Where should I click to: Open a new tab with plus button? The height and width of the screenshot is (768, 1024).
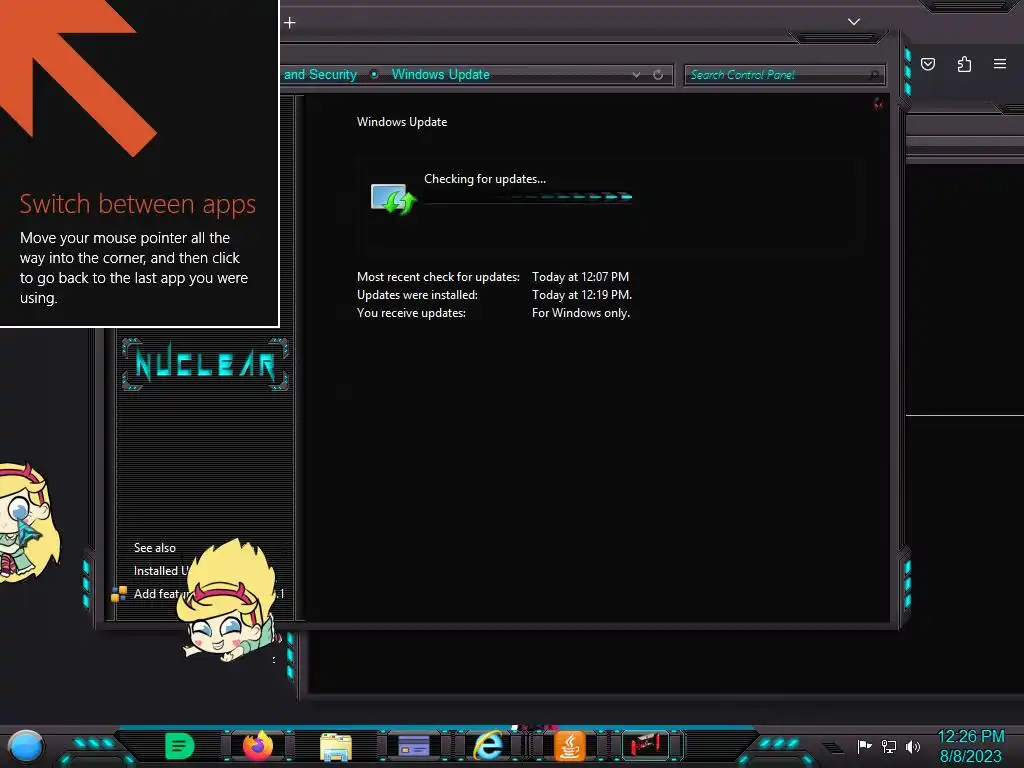290,23
